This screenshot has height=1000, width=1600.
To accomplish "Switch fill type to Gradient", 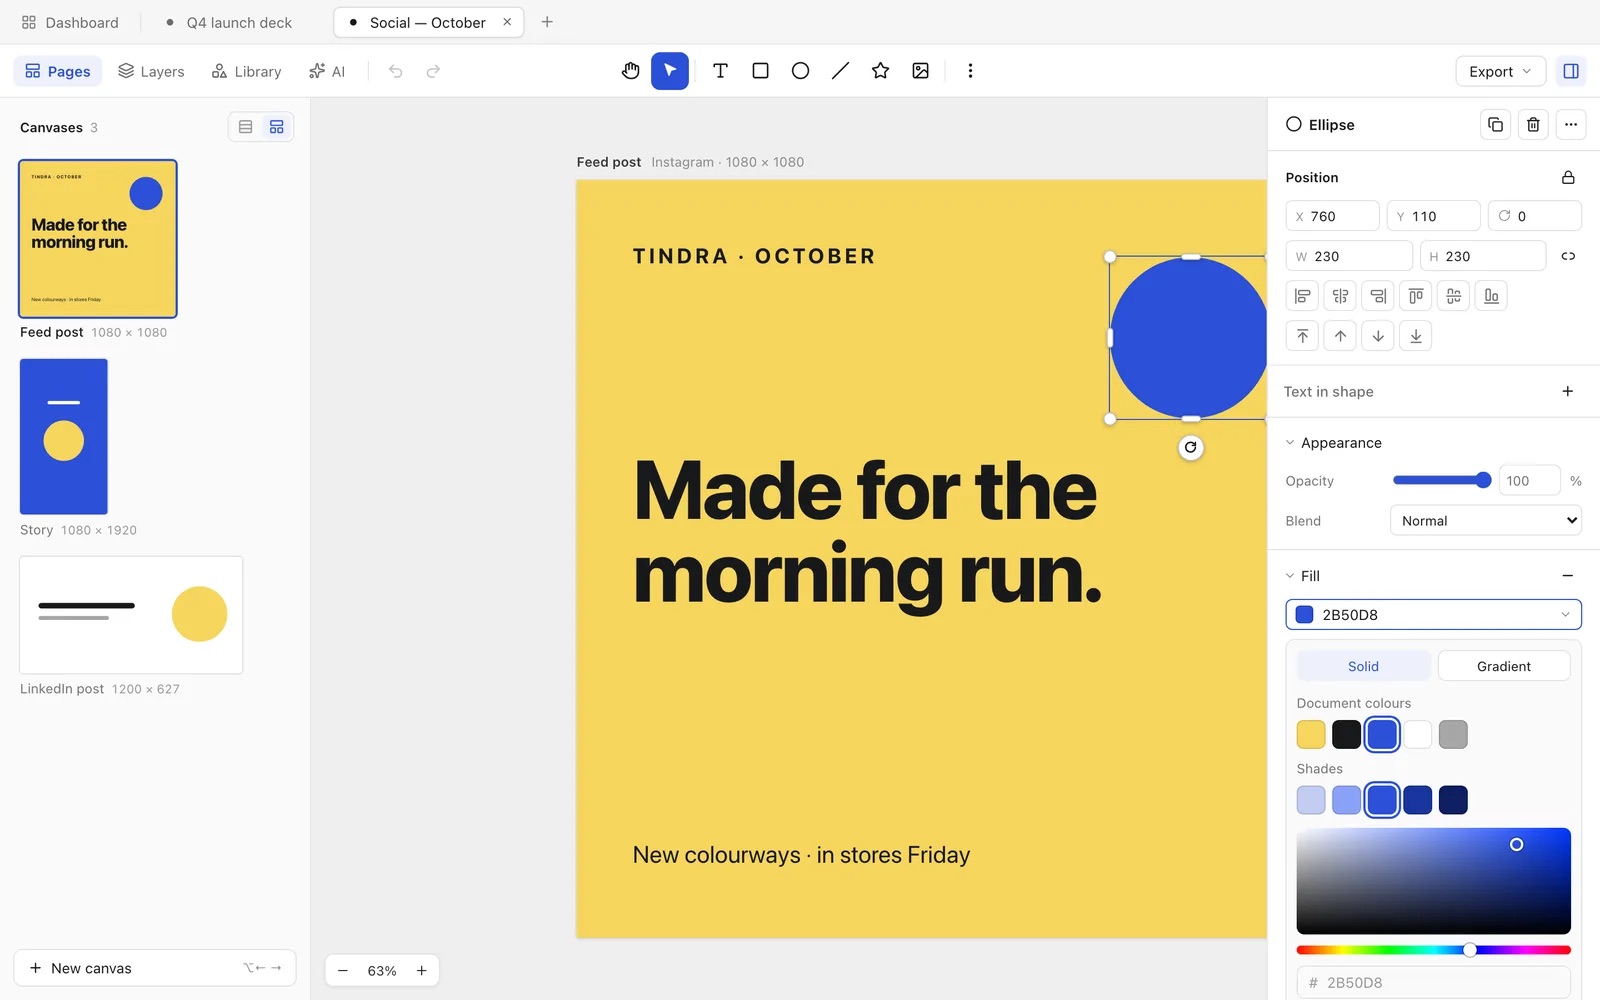I will click(1503, 666).
